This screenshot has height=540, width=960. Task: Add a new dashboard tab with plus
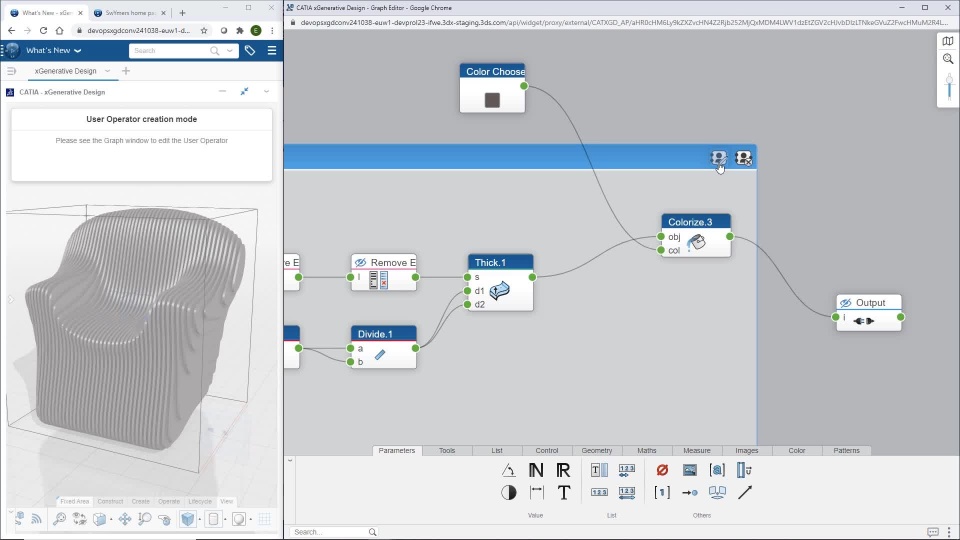pyautogui.click(x=126, y=71)
